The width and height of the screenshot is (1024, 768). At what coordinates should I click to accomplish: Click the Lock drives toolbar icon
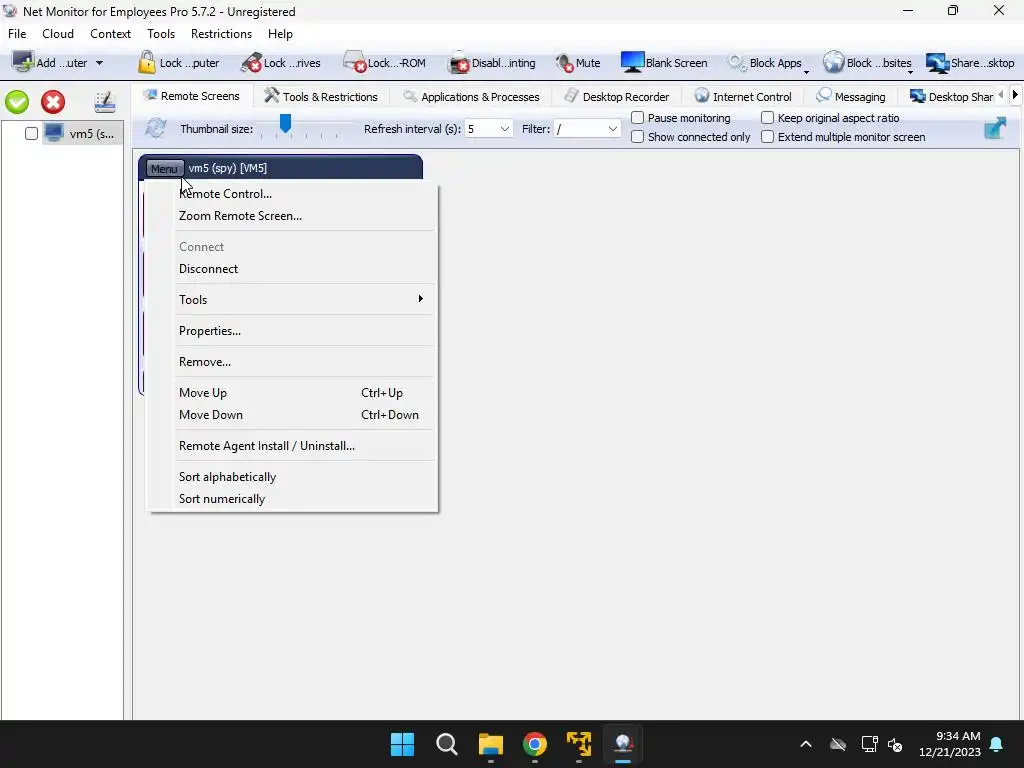click(251, 63)
